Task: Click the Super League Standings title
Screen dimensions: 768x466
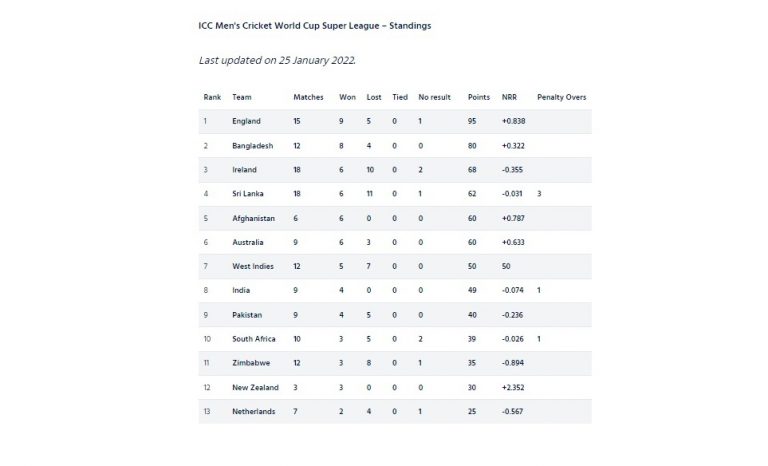Action: [x=316, y=25]
